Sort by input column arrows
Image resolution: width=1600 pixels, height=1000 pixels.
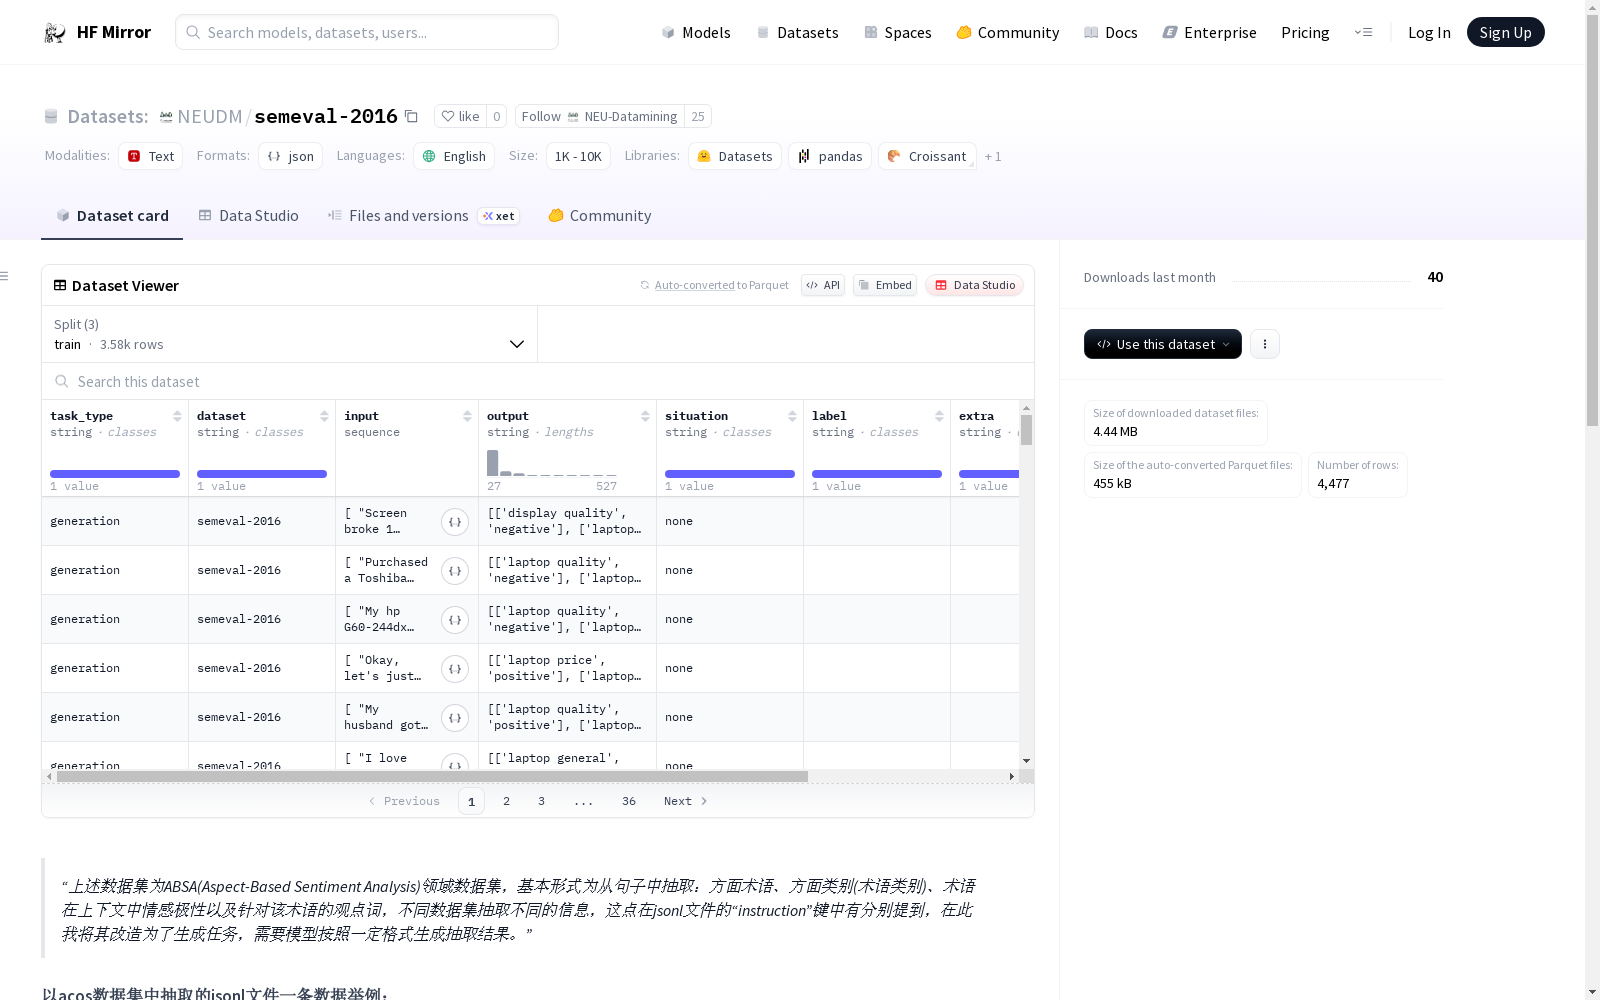[467, 416]
